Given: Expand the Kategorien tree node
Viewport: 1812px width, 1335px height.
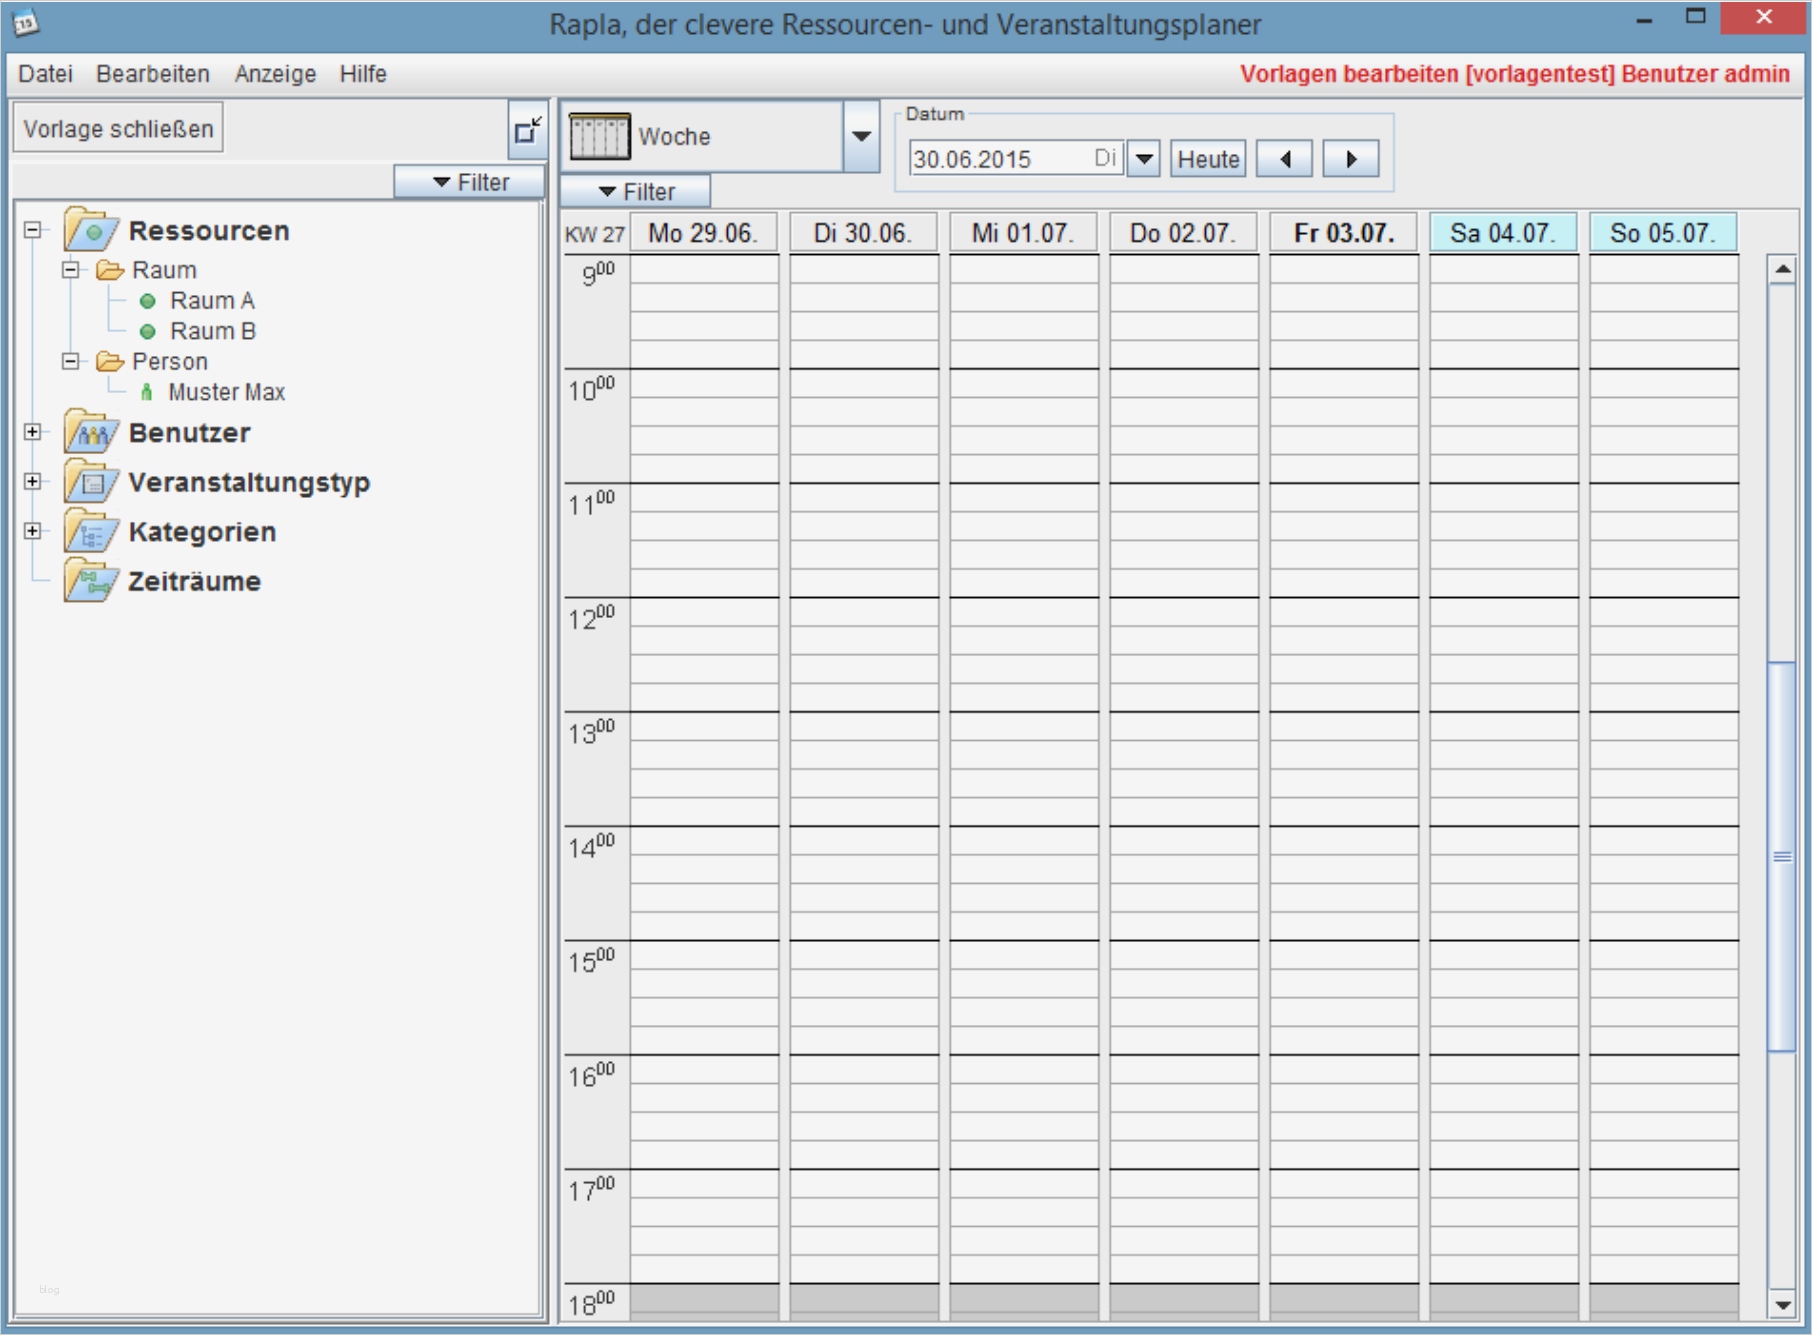Looking at the screenshot, I should tap(33, 531).
